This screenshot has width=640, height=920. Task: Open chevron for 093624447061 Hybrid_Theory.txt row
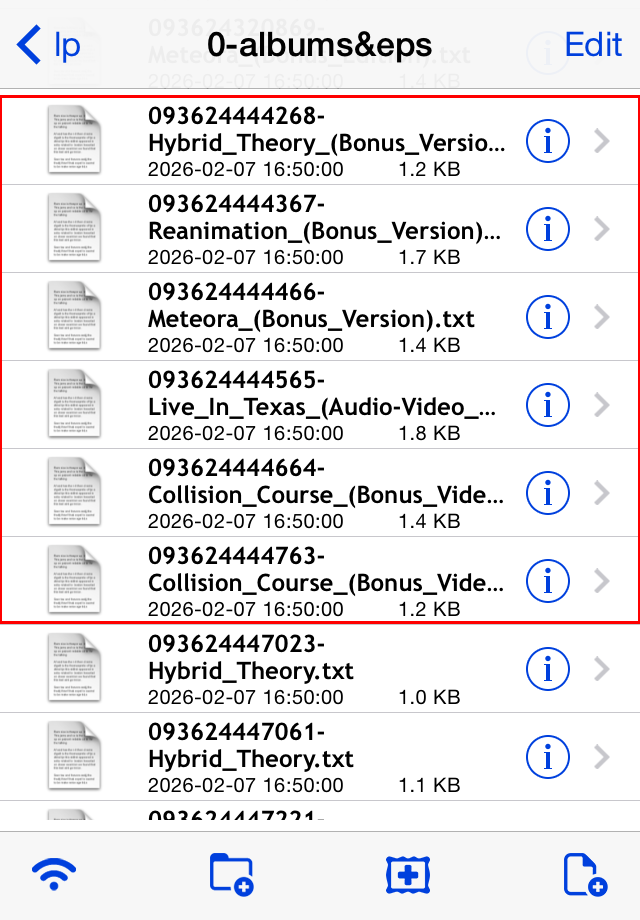[602, 757]
